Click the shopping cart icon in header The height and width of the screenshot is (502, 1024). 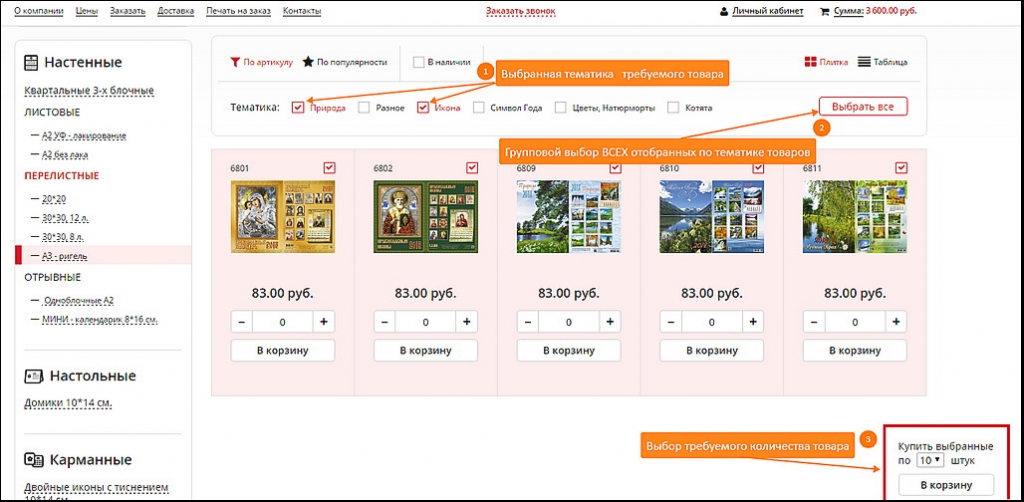[824, 11]
